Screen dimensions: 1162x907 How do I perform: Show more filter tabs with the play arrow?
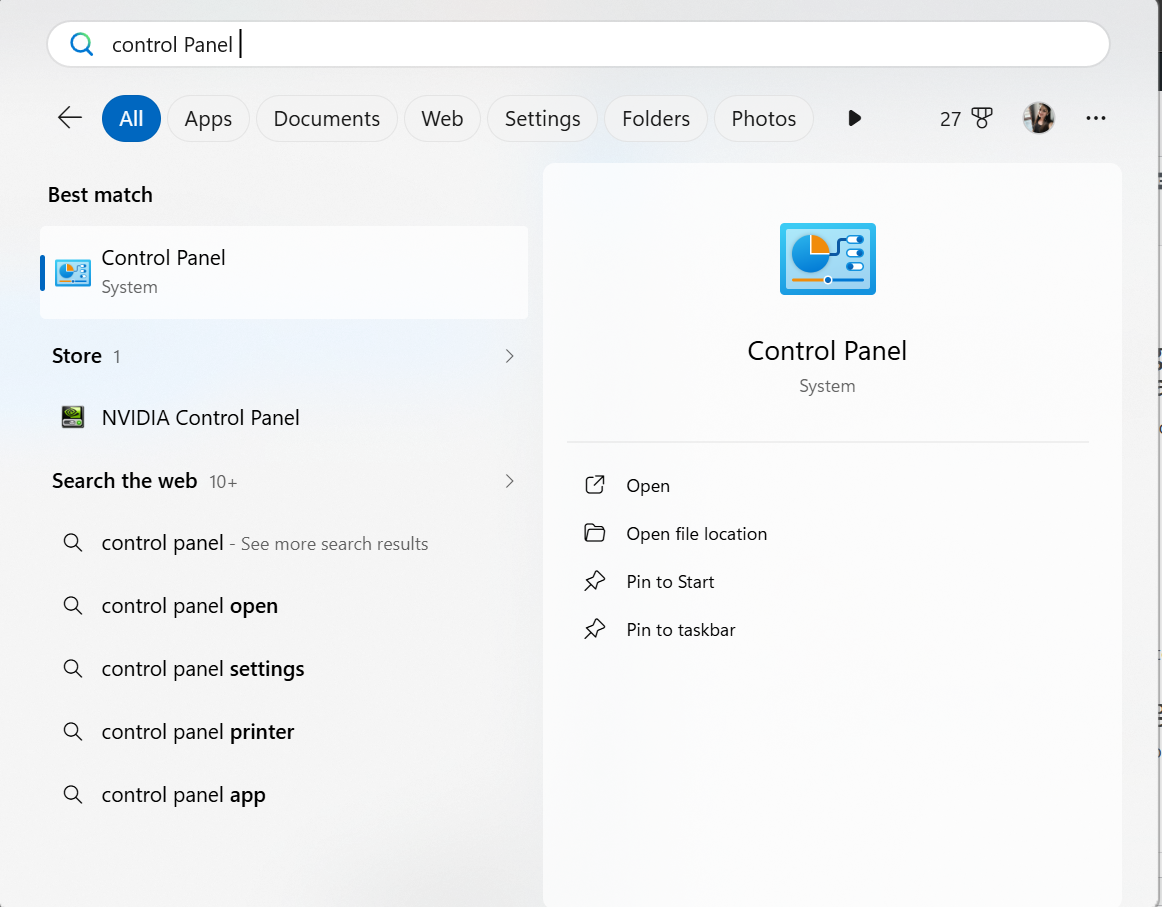click(854, 118)
